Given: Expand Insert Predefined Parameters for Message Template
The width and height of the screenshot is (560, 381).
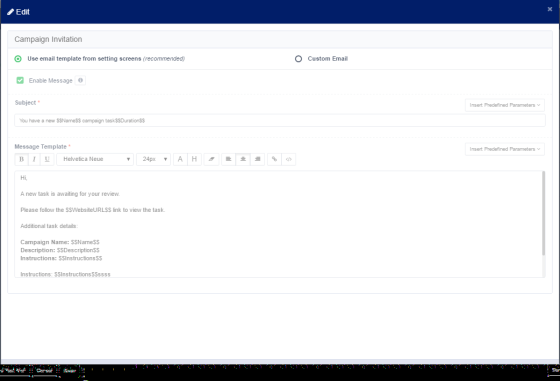Looking at the screenshot, I should (505, 149).
